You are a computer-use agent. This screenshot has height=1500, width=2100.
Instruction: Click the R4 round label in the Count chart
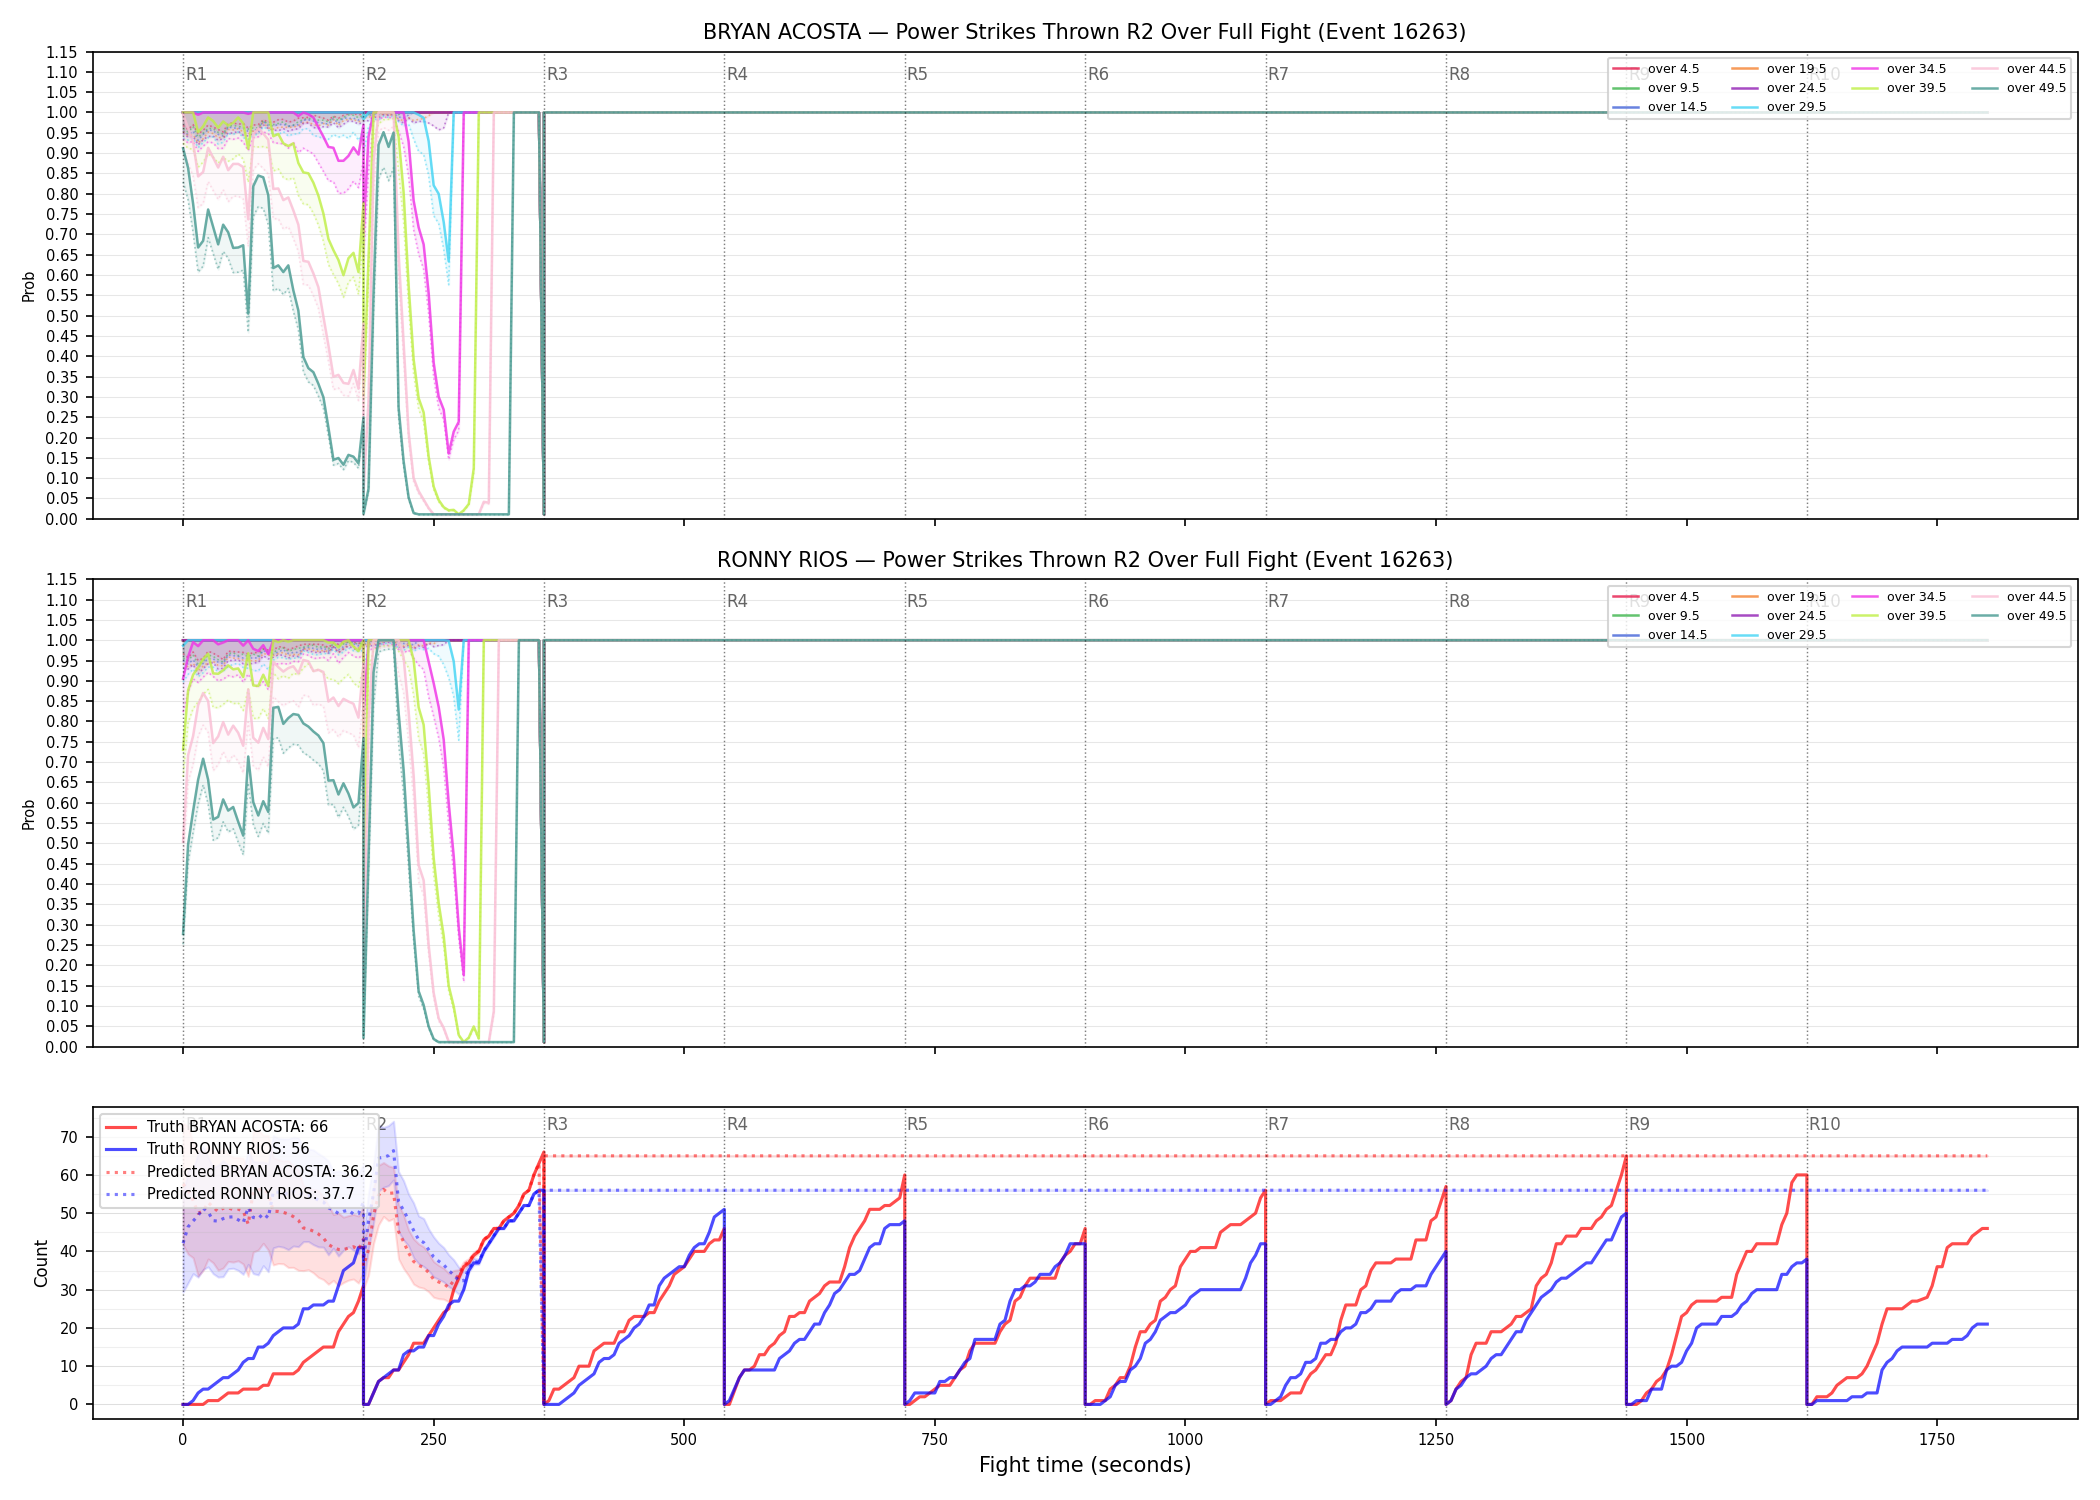point(737,1124)
